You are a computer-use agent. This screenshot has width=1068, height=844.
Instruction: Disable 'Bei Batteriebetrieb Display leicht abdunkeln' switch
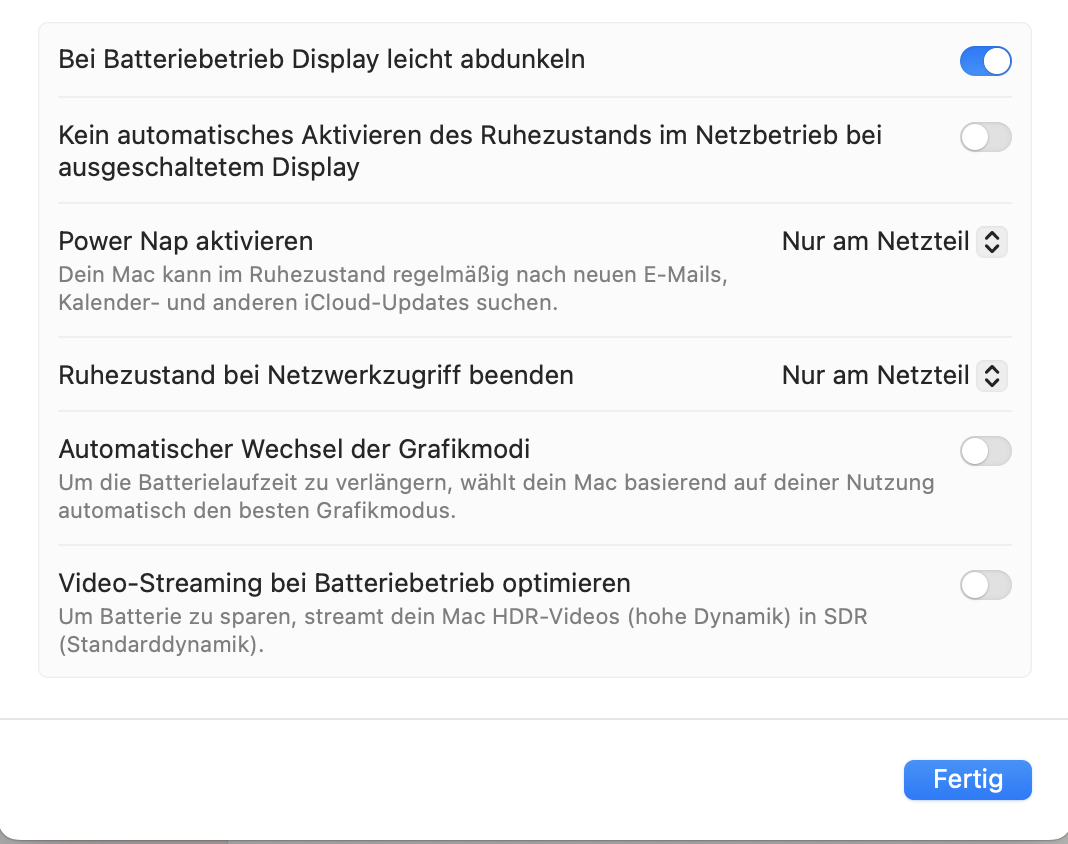tap(986, 61)
